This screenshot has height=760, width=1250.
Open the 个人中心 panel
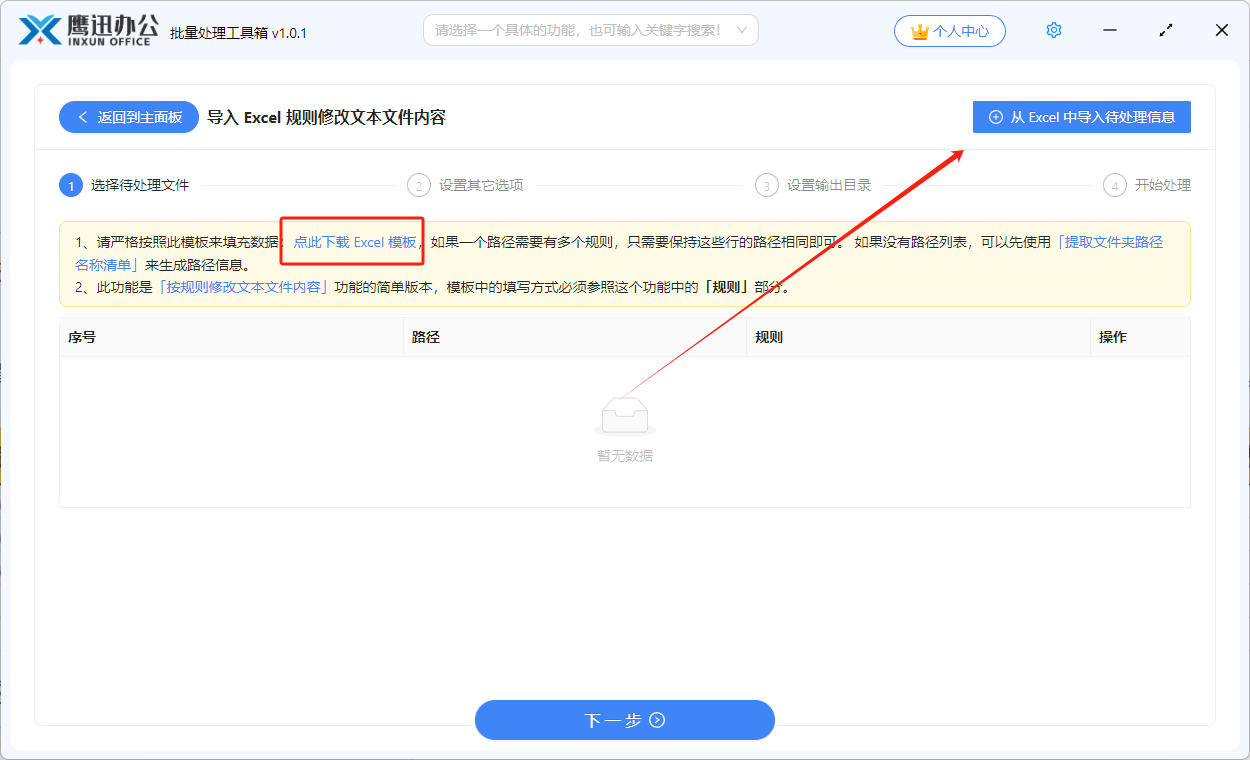(x=950, y=30)
